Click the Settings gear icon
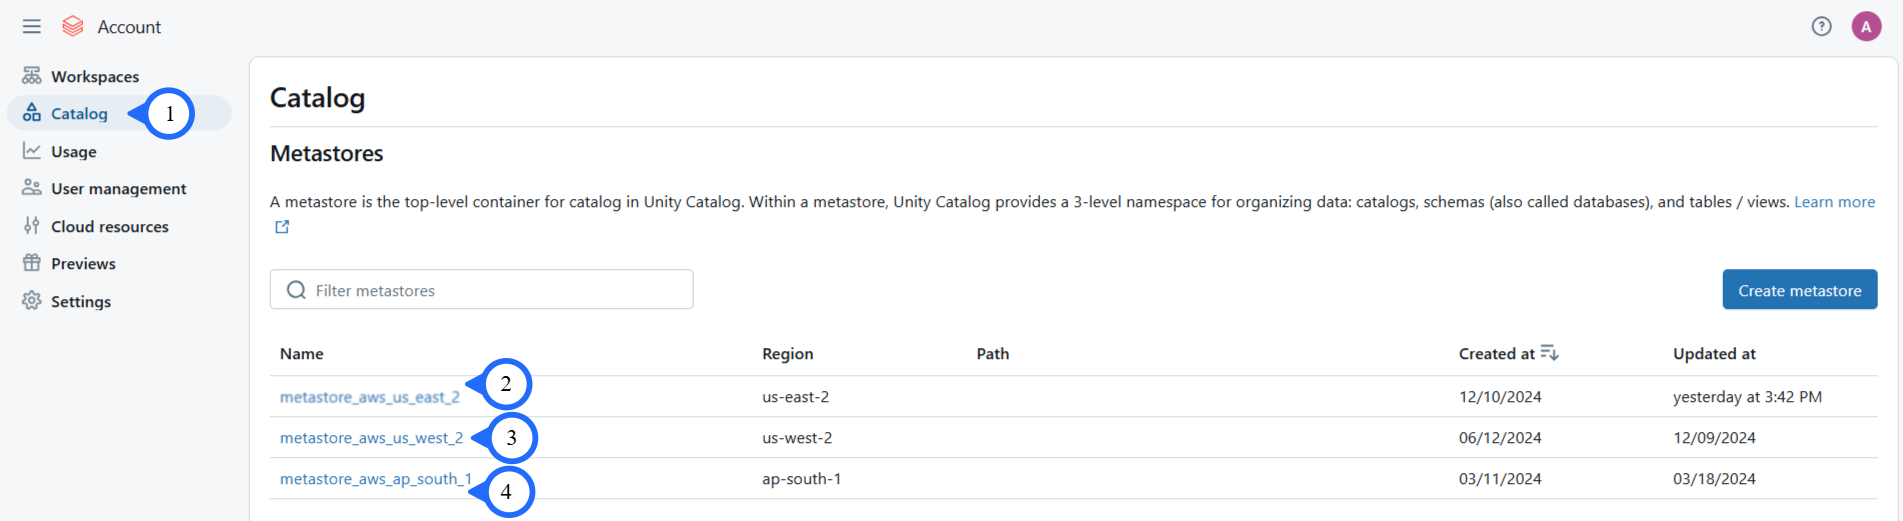The height and width of the screenshot is (521, 1903). 32,301
